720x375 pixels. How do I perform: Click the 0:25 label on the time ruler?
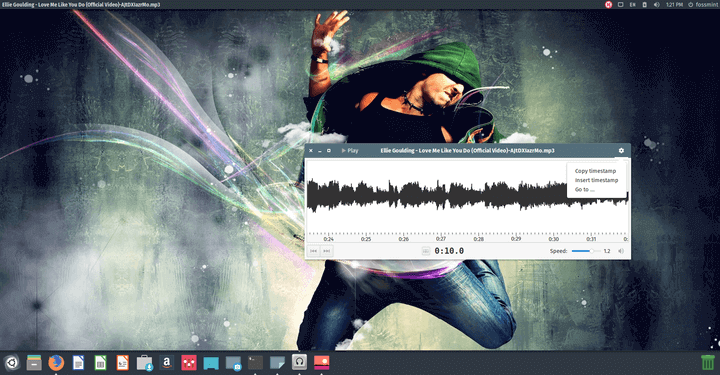366,239
